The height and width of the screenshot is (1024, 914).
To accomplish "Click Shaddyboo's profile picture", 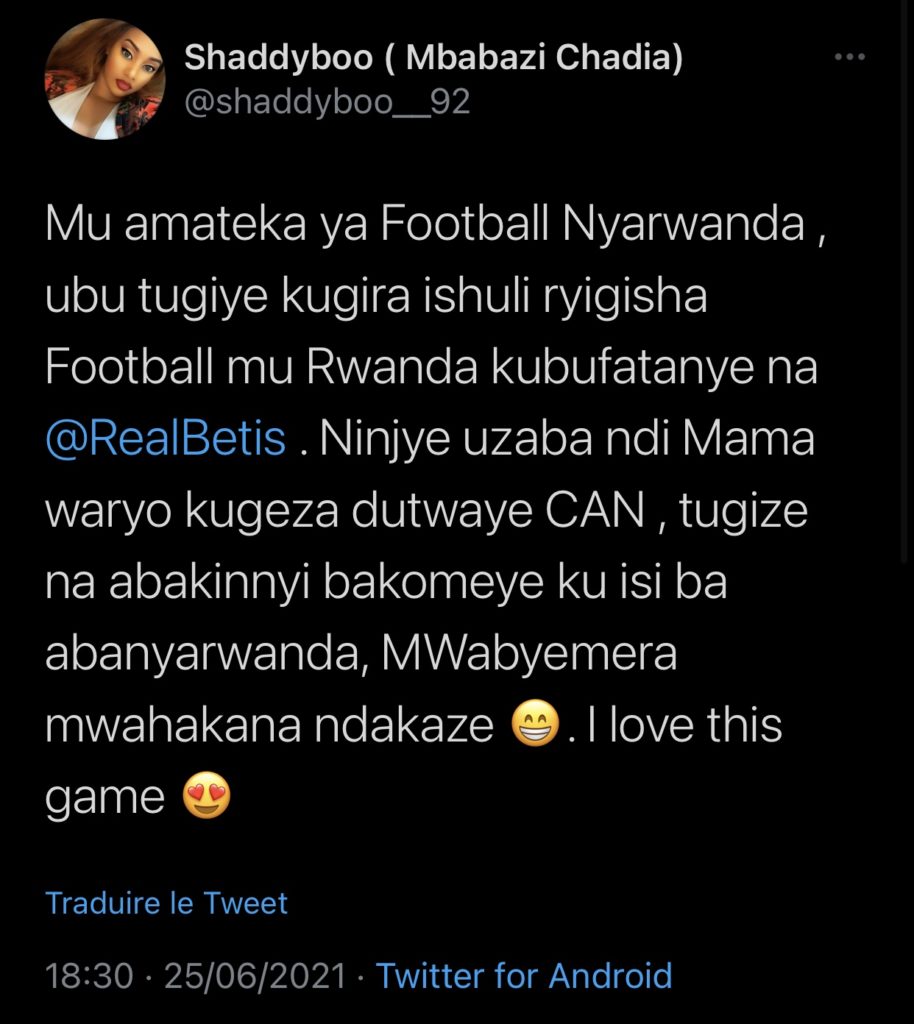I will click(x=105, y=79).
